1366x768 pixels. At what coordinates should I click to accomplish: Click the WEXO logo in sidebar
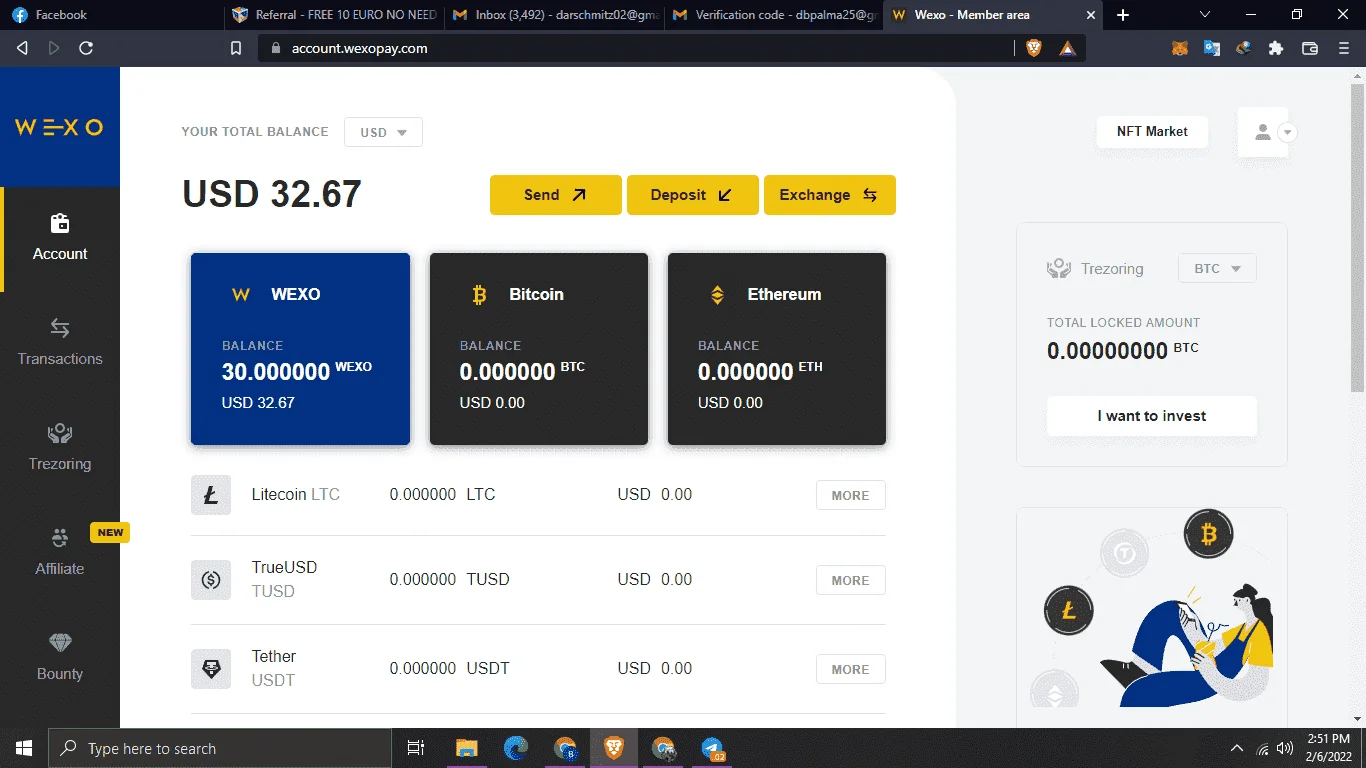pyautogui.click(x=59, y=127)
